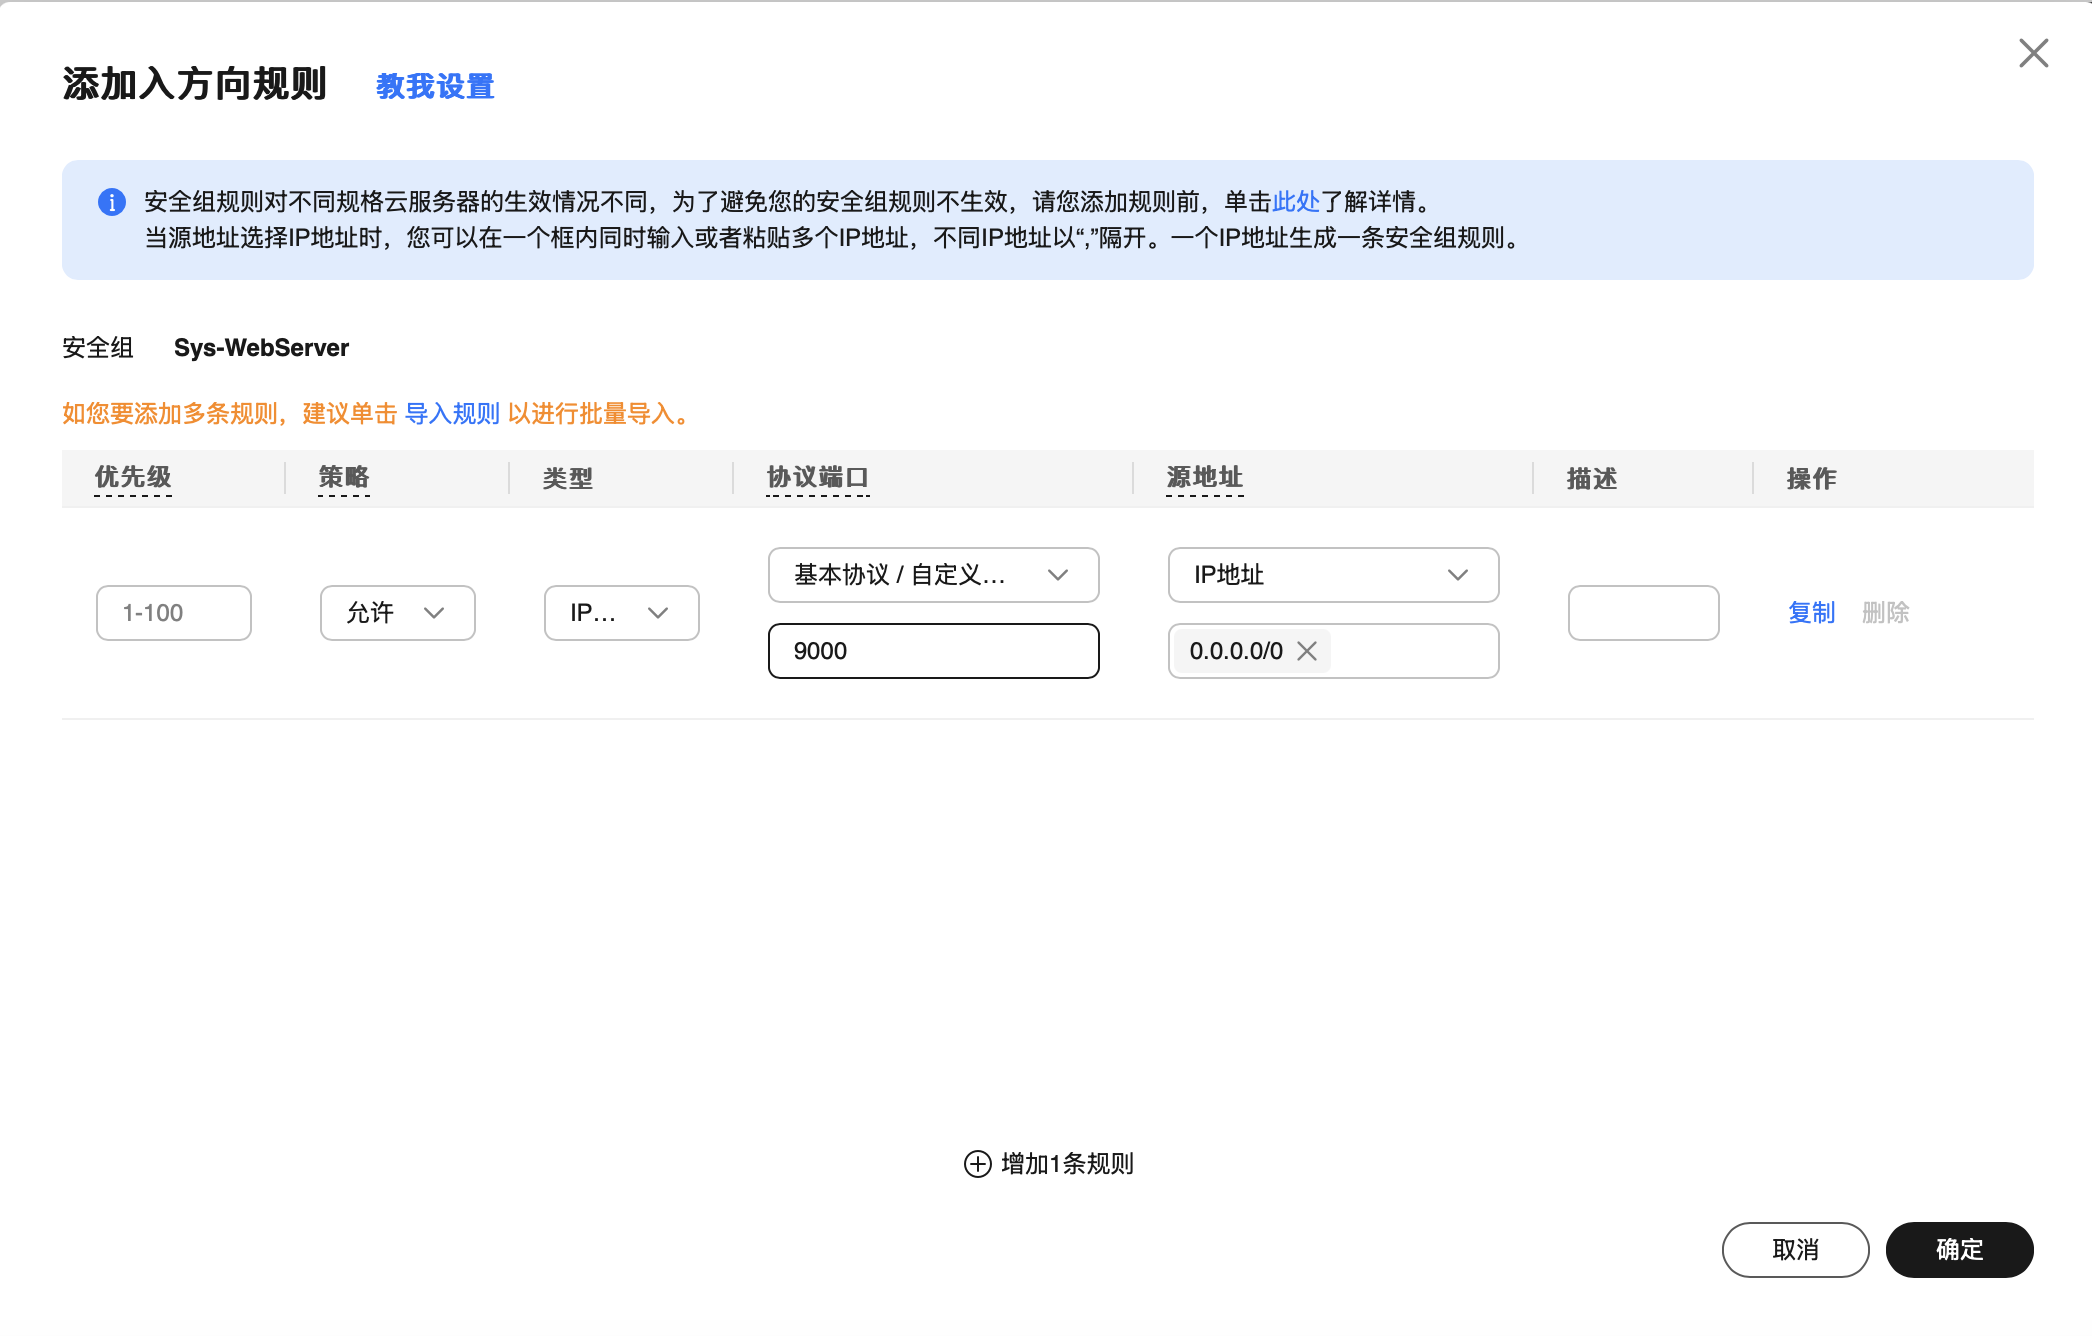The height and width of the screenshot is (1336, 2092).
Task: Expand the 基本协议 / 自定义 protocol dropdown
Action: (934, 575)
